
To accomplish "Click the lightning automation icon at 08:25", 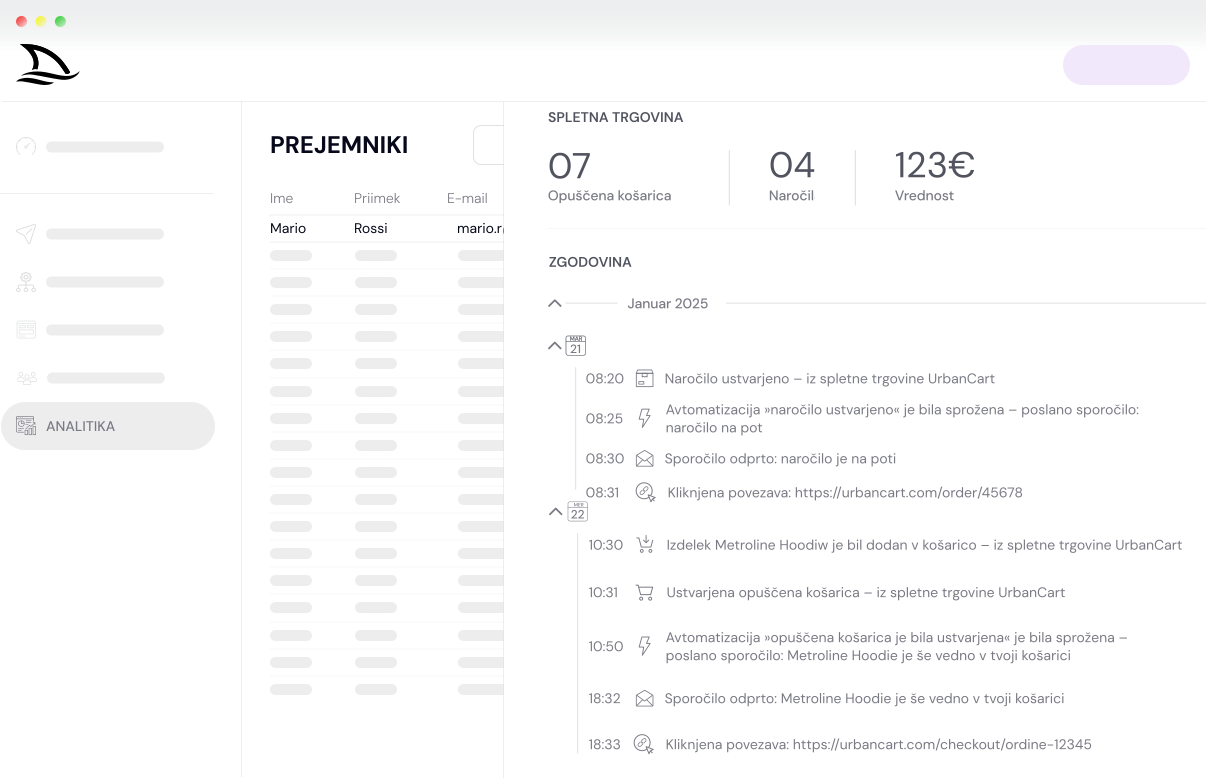I will click(645, 418).
